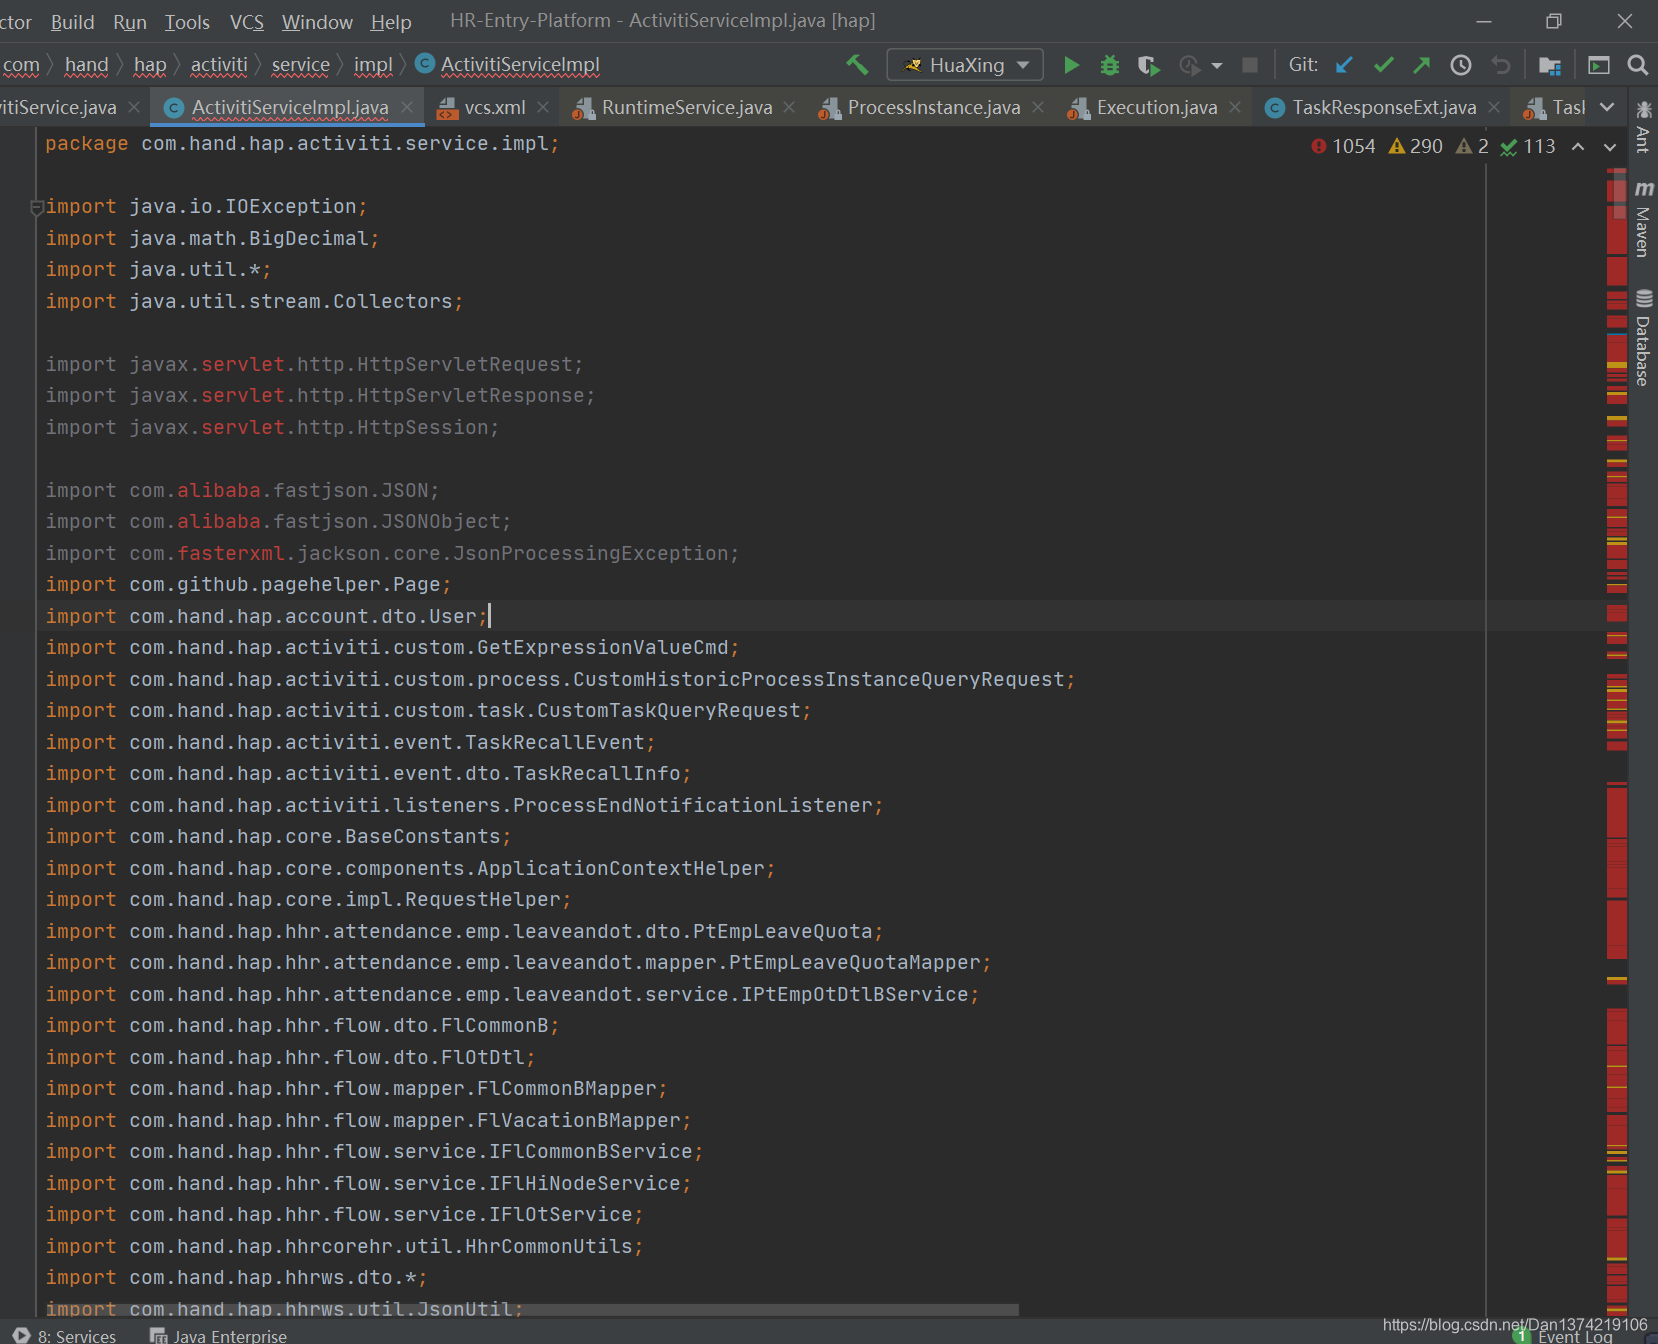Click the 'impl' breadcrumb
The height and width of the screenshot is (1344, 1658).
click(373, 65)
